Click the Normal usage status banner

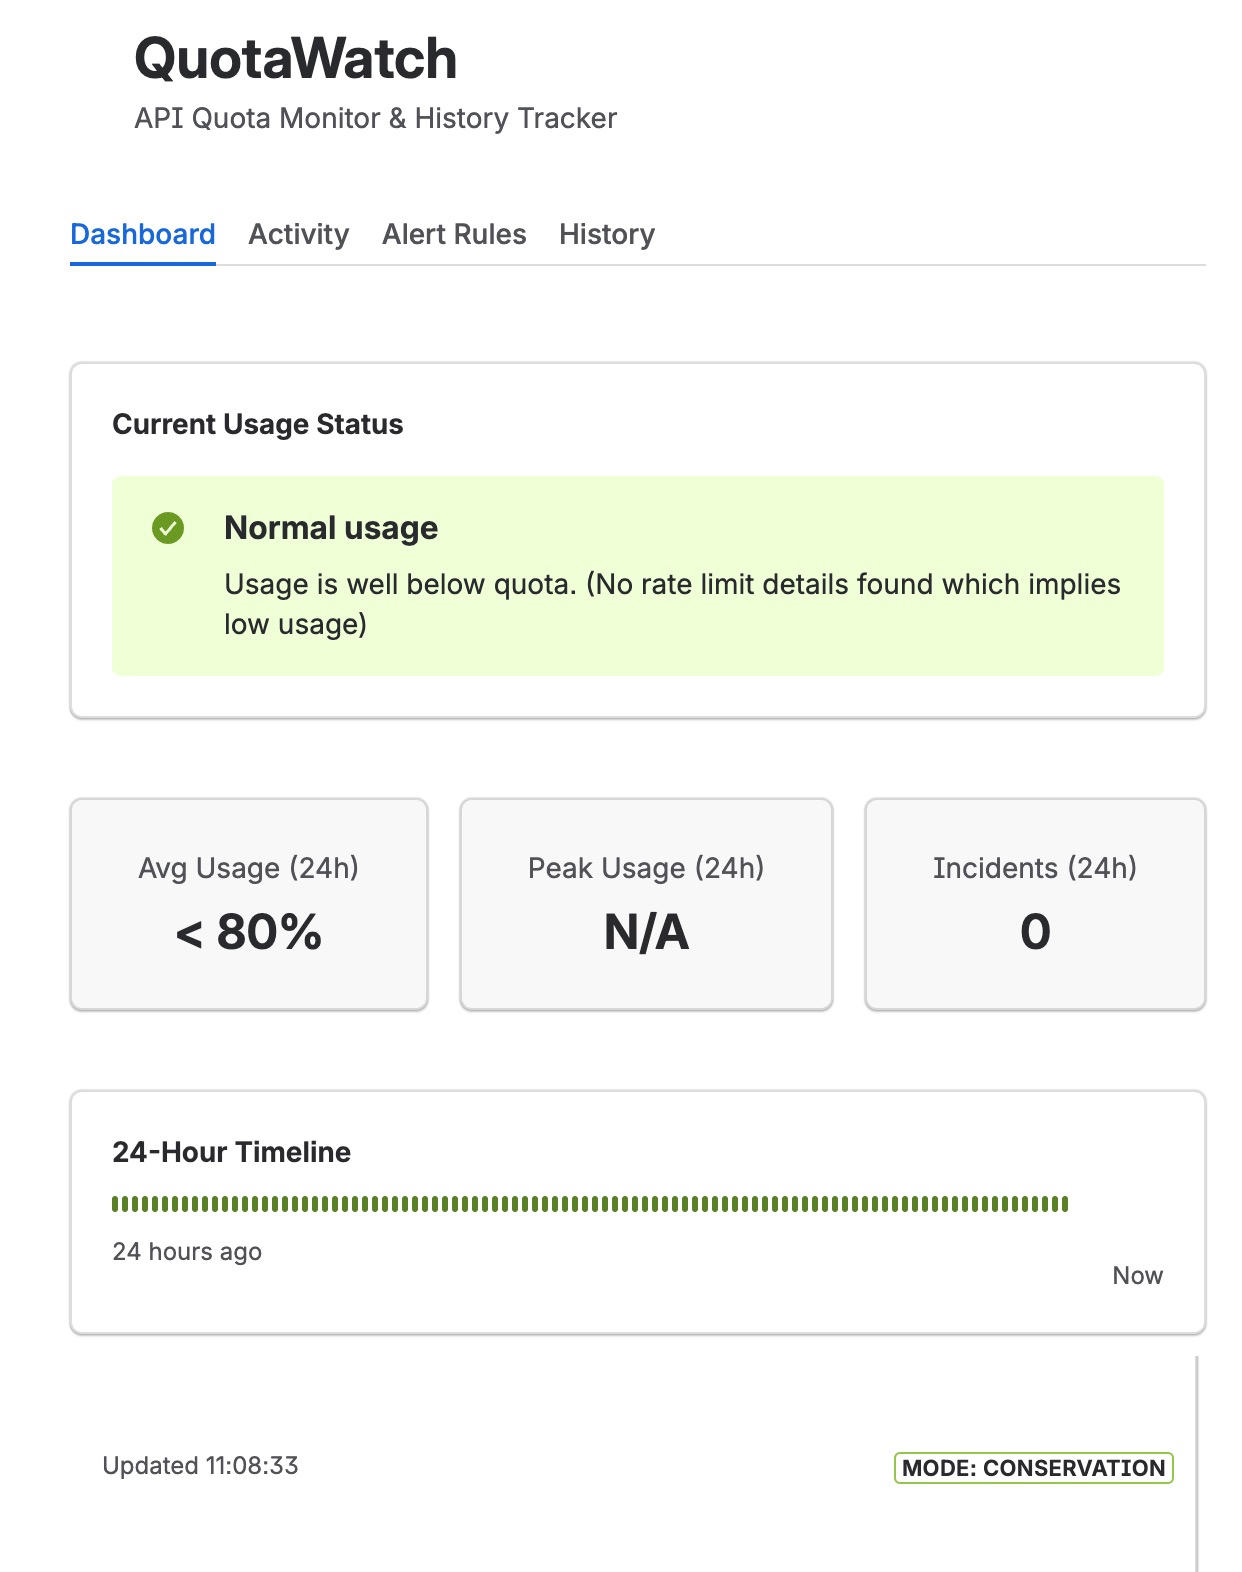(x=638, y=576)
